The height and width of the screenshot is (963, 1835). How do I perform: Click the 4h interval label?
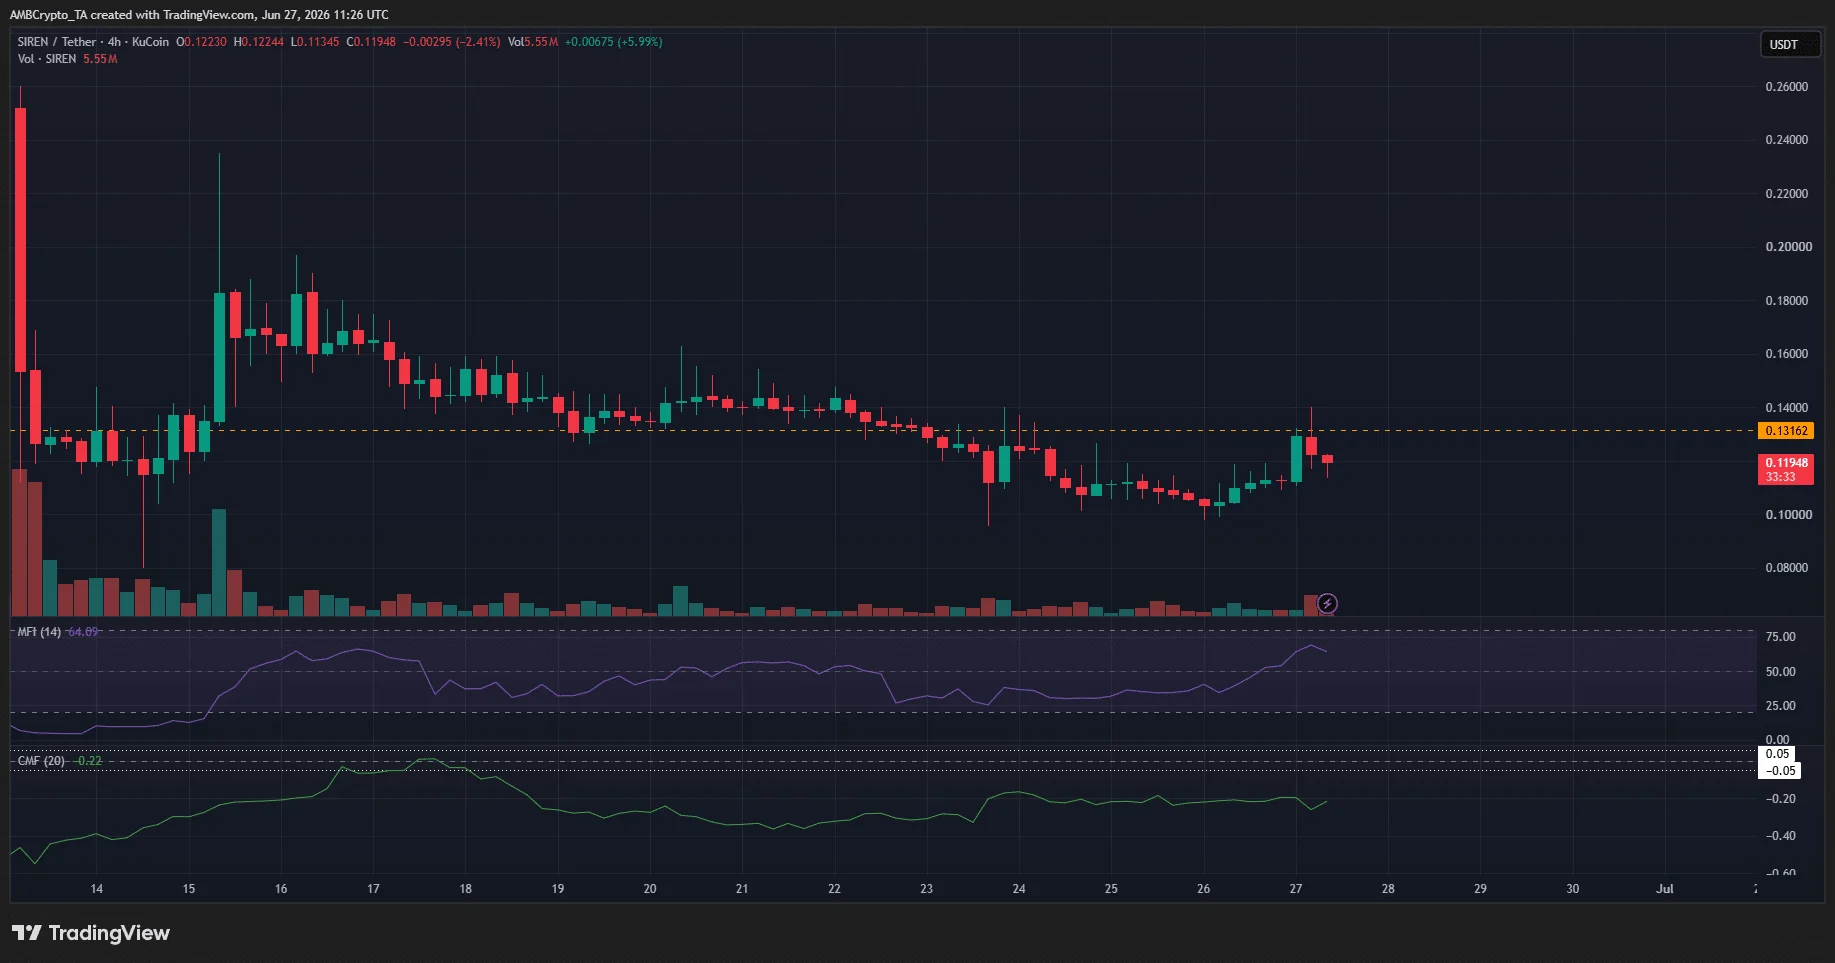[114, 42]
